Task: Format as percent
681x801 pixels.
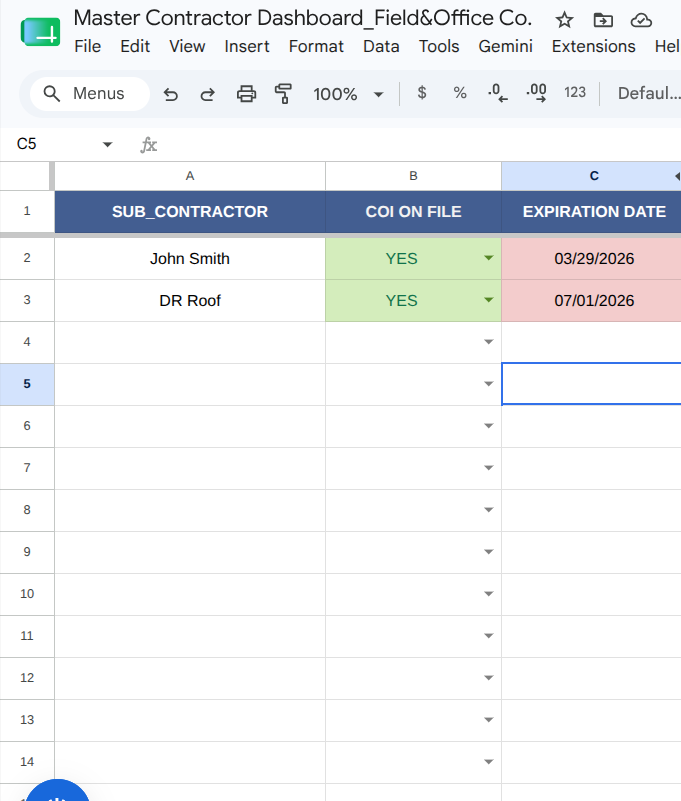Action: (x=460, y=93)
